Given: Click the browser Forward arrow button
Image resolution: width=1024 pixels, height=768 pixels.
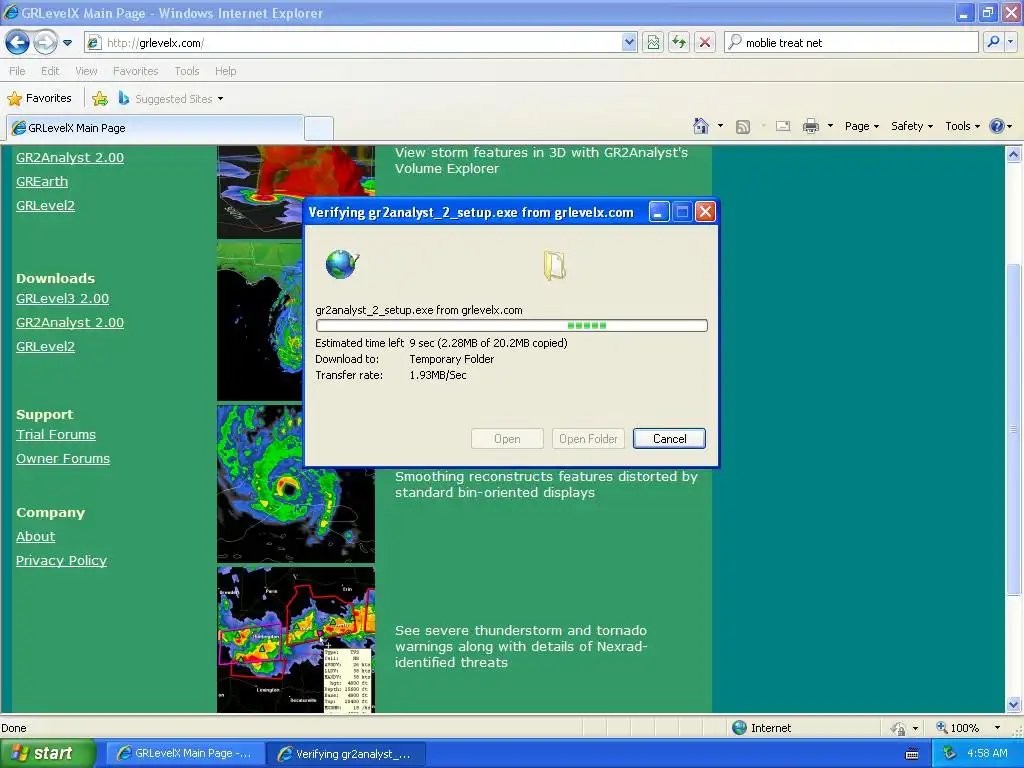Looking at the screenshot, I should [x=45, y=43].
